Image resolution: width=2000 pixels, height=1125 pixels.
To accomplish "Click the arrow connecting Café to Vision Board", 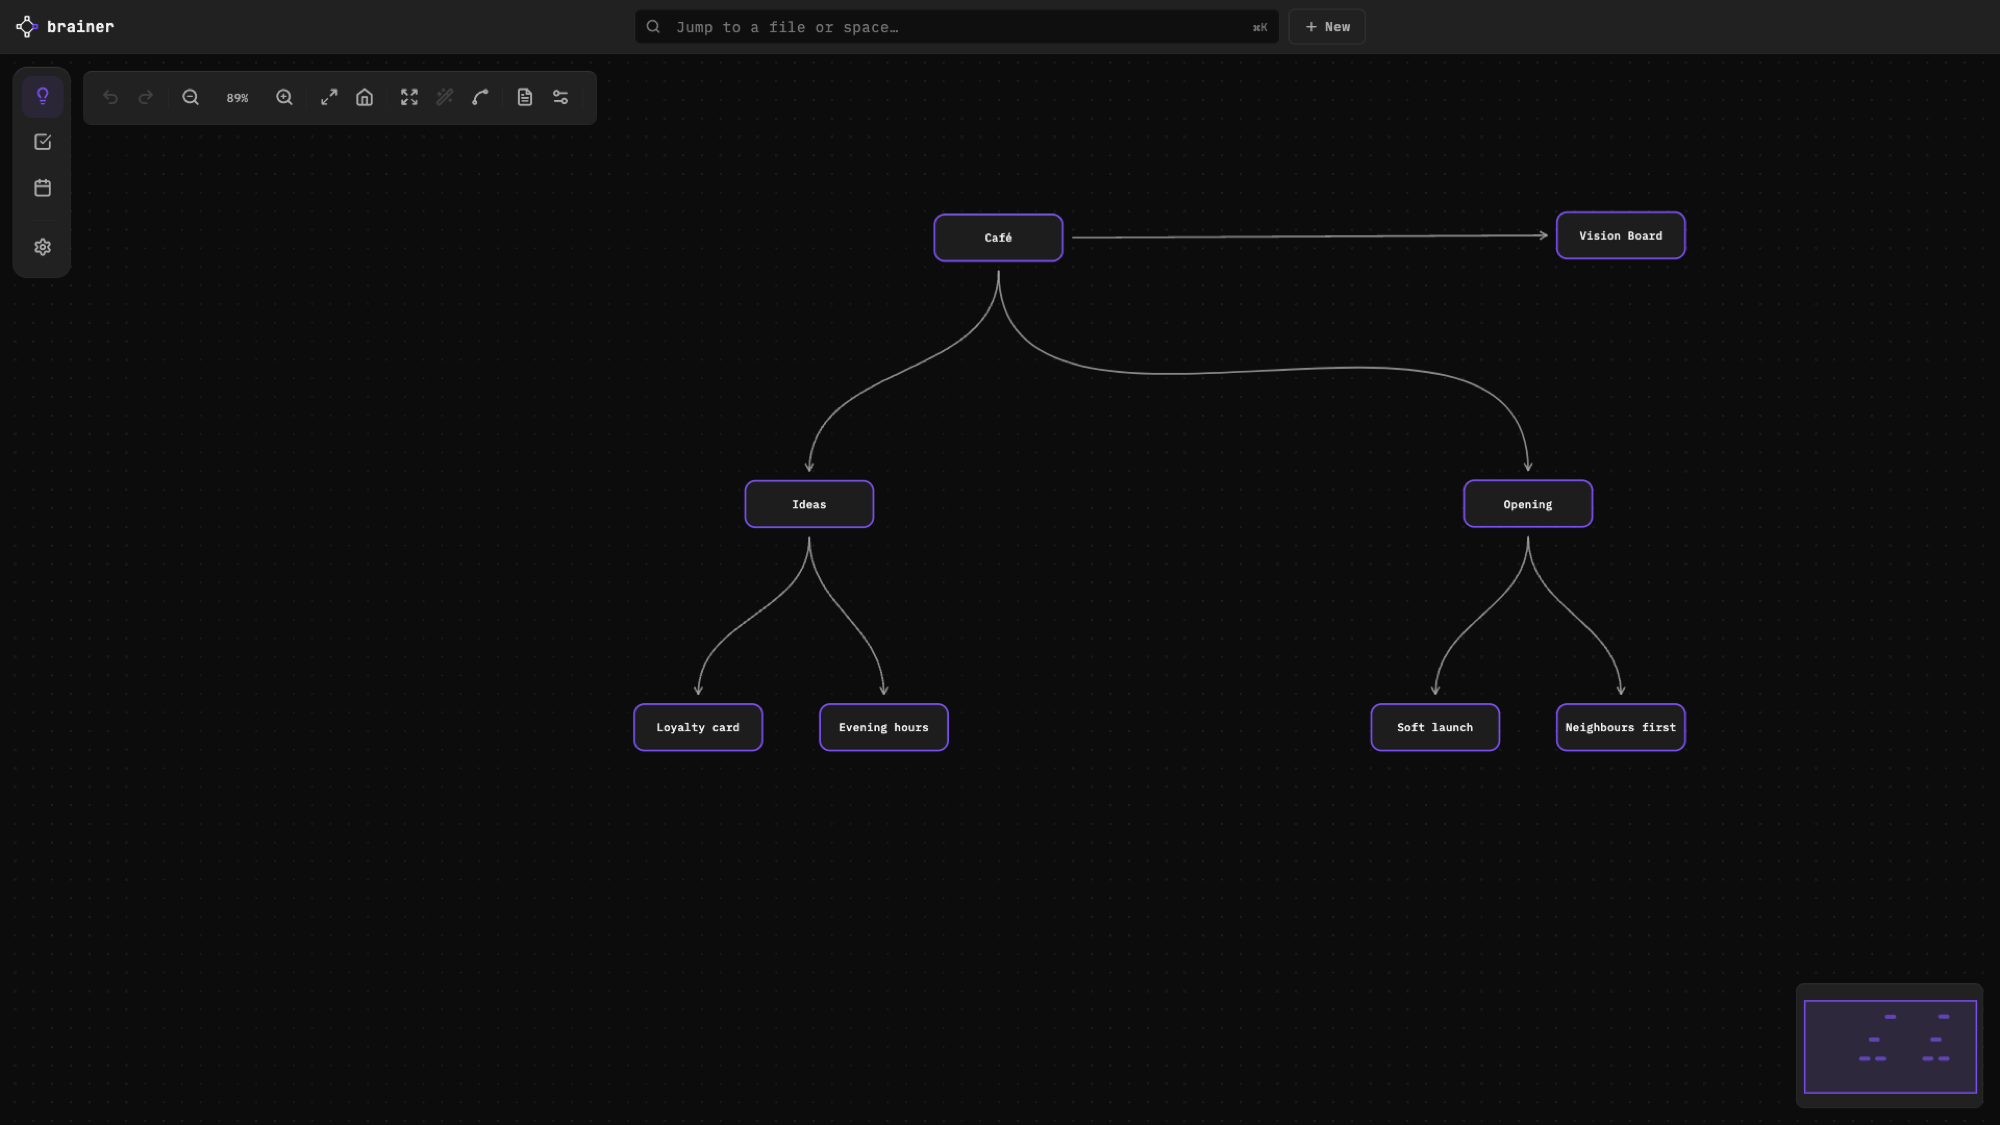I will (1310, 237).
